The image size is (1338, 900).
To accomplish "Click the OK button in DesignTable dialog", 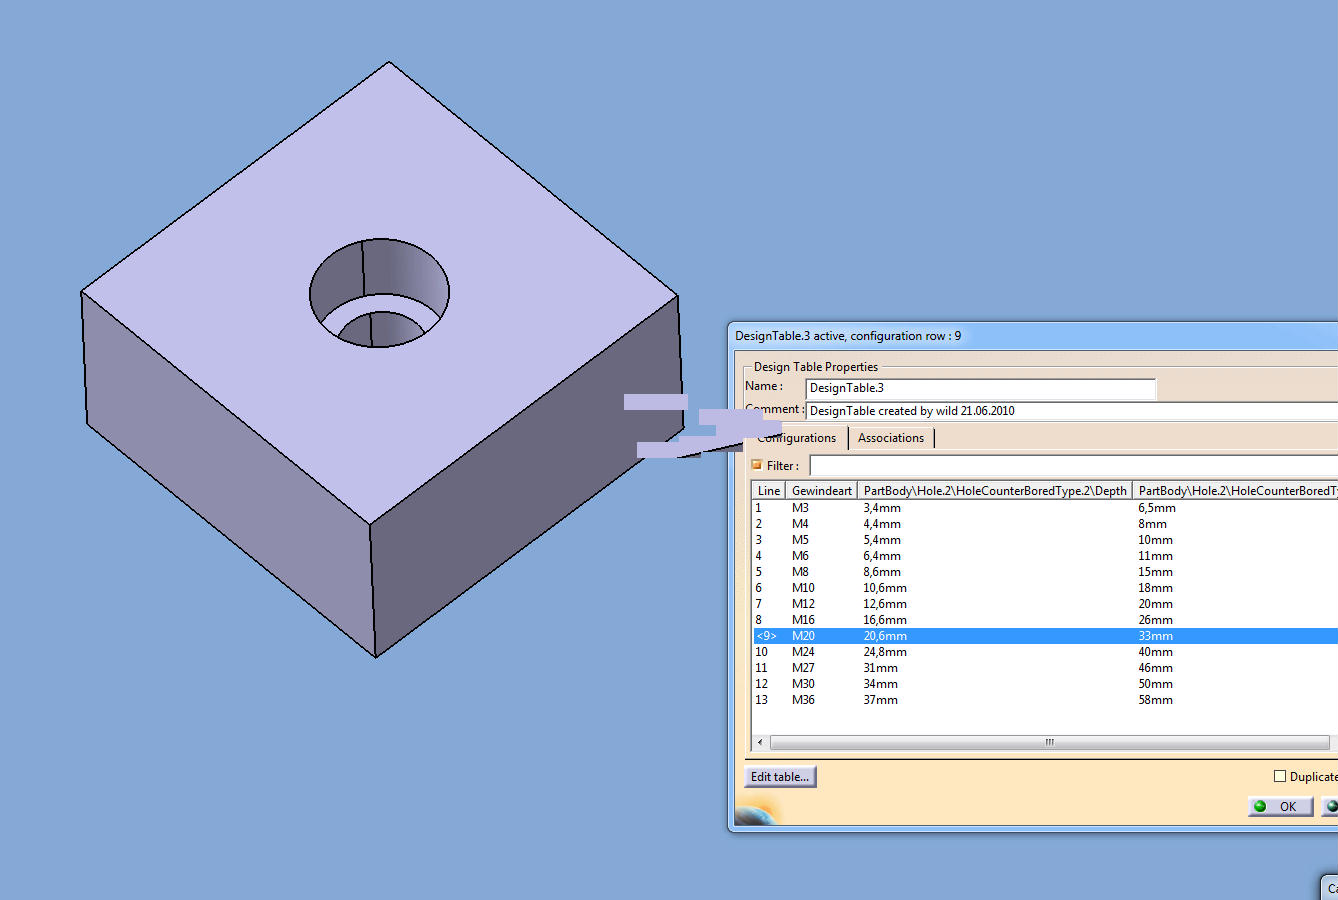I will point(1280,806).
